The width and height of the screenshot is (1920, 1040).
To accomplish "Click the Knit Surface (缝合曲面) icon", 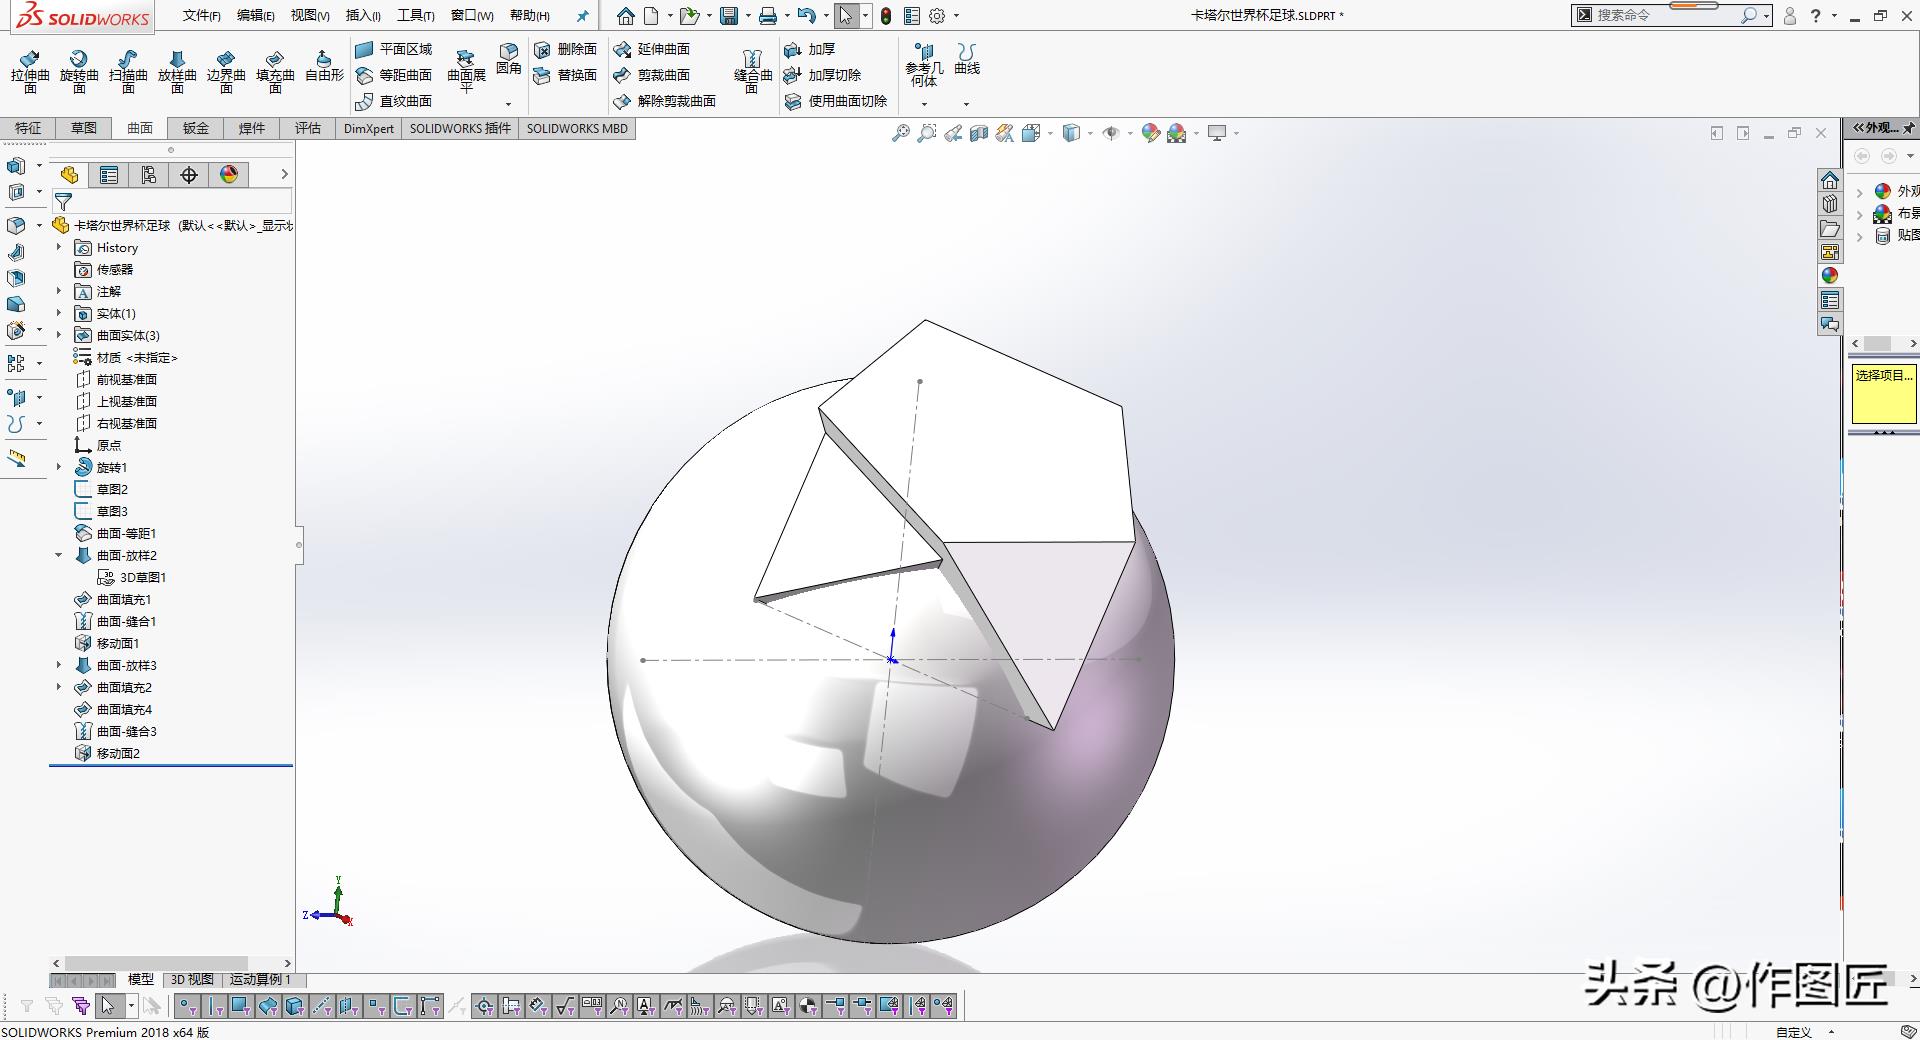I will [752, 70].
